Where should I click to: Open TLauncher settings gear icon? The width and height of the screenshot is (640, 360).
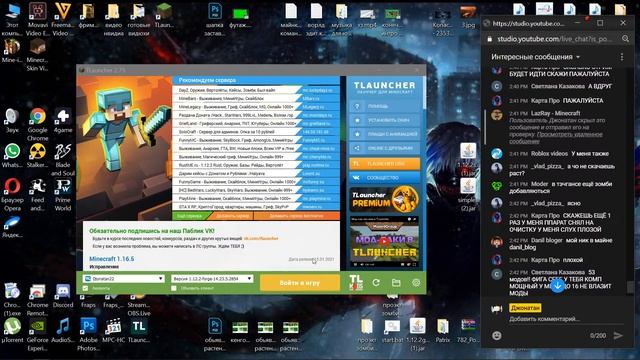click(x=416, y=282)
